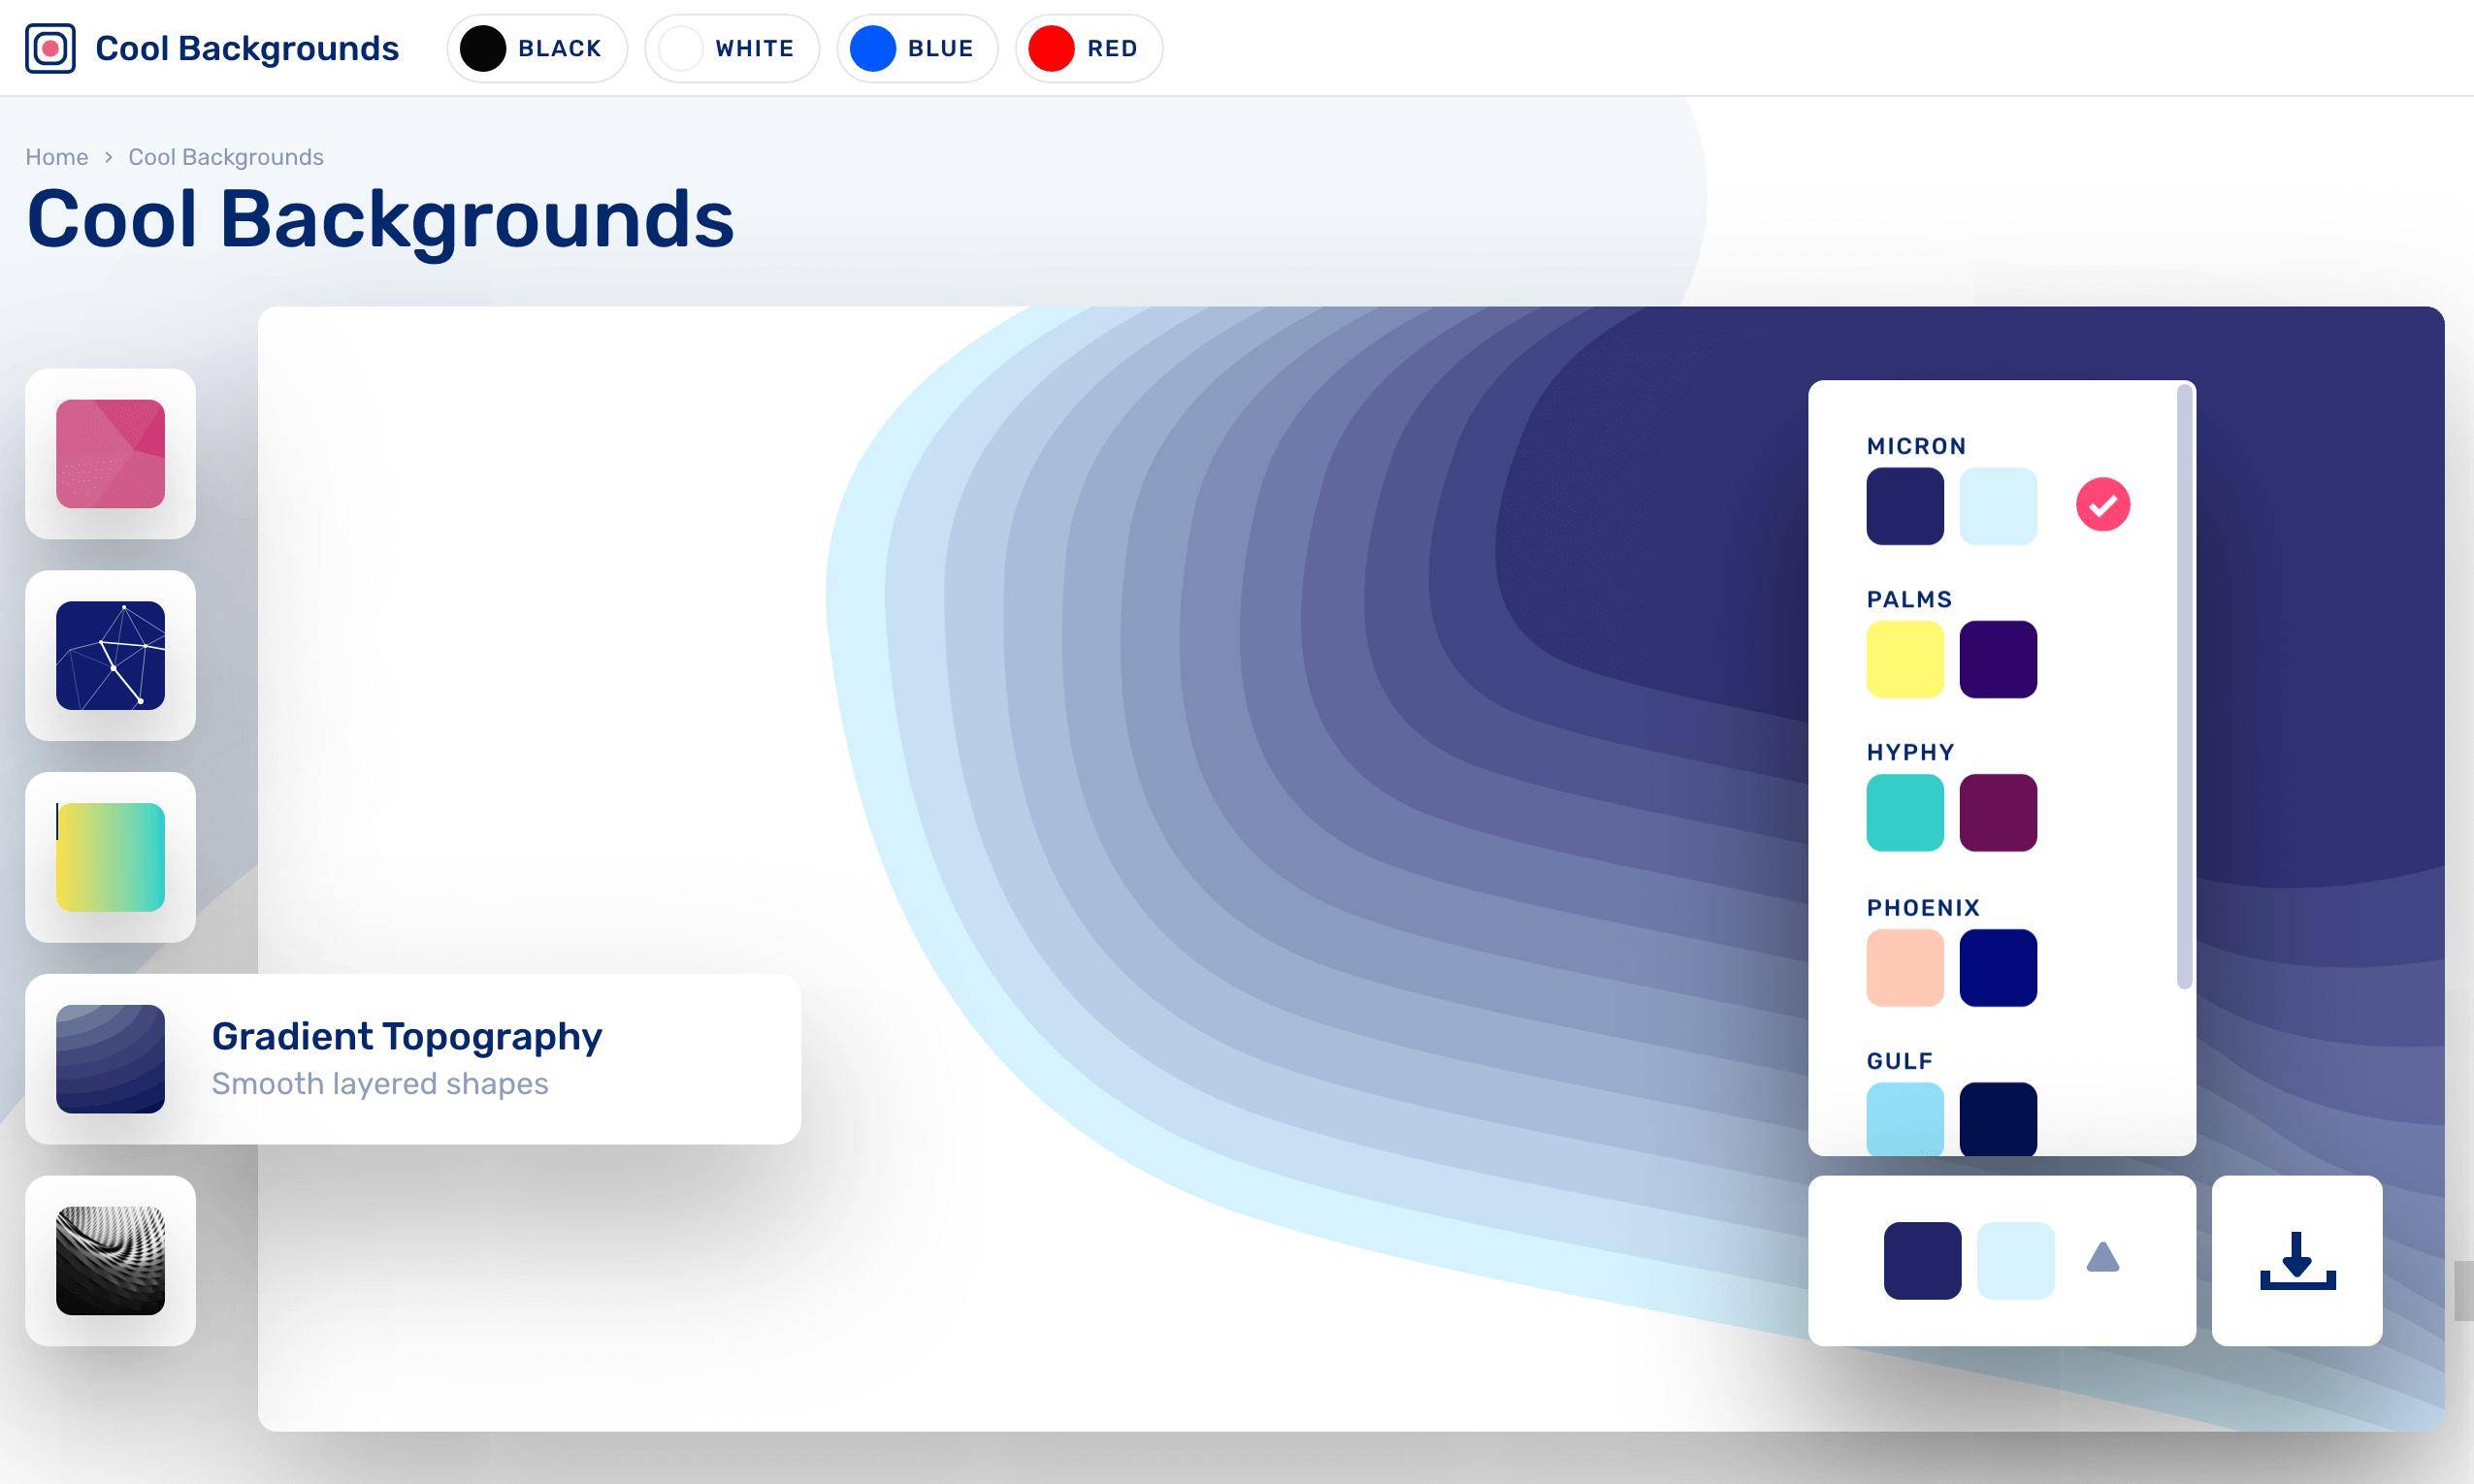Go to Home breadcrumb link

(57, 158)
